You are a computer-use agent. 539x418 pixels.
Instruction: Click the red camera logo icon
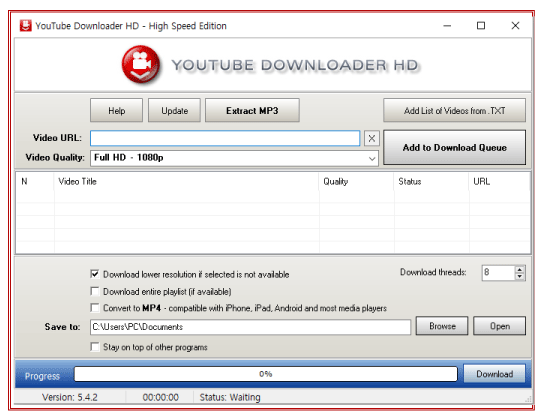[141, 64]
